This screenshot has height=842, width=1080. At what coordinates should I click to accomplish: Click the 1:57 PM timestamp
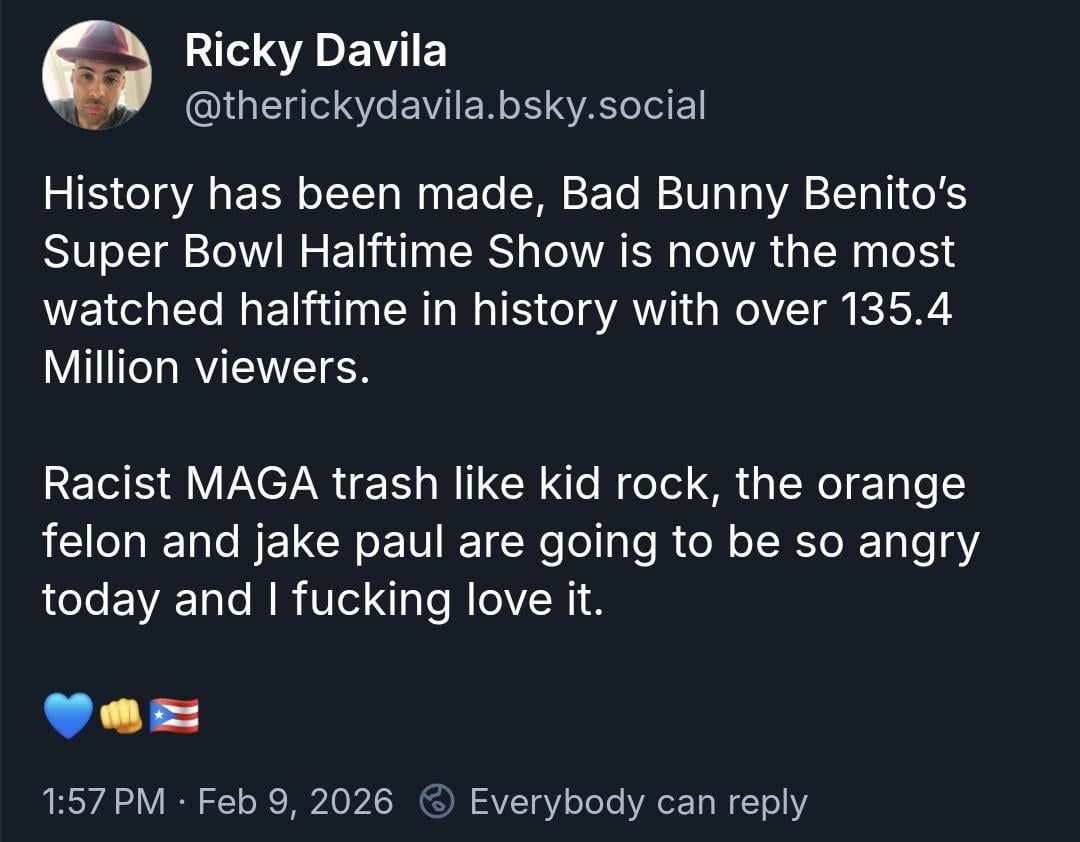point(104,802)
